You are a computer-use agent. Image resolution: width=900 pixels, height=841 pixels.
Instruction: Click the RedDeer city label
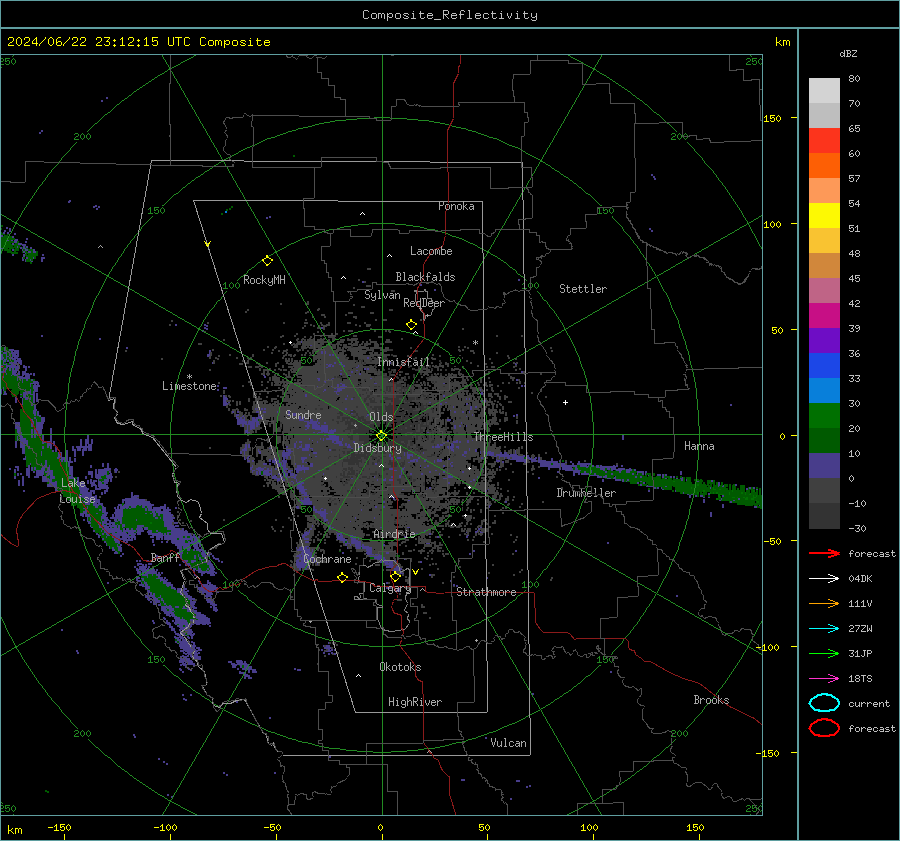[424, 303]
